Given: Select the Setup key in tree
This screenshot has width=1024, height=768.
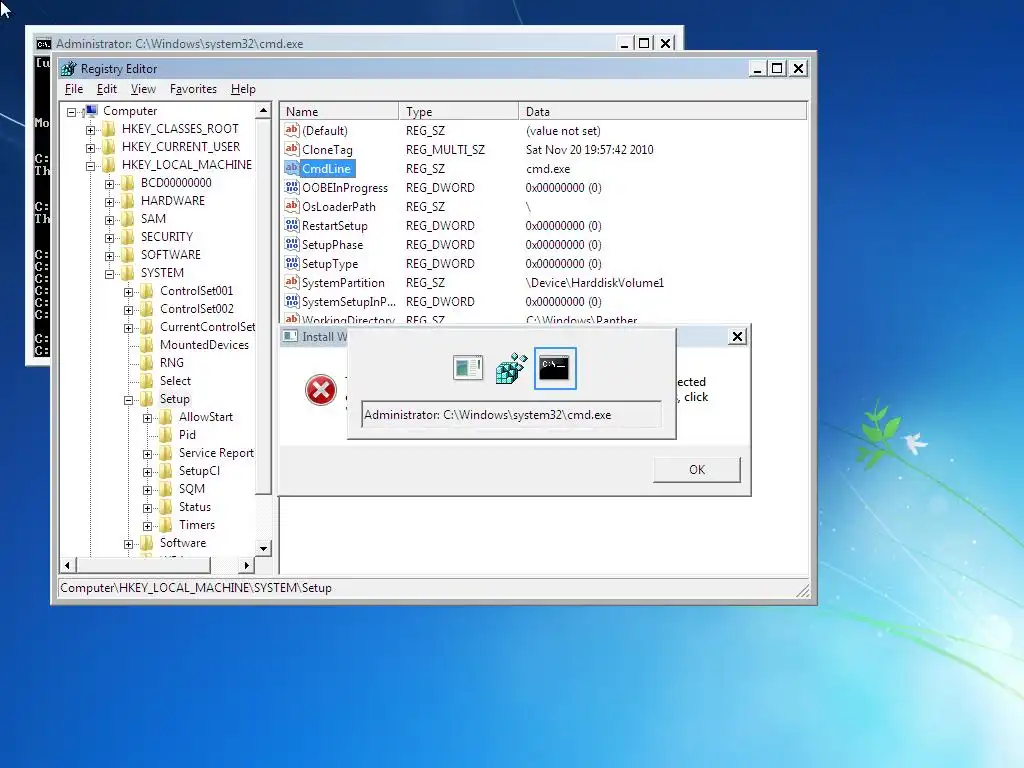Looking at the screenshot, I should point(174,399).
